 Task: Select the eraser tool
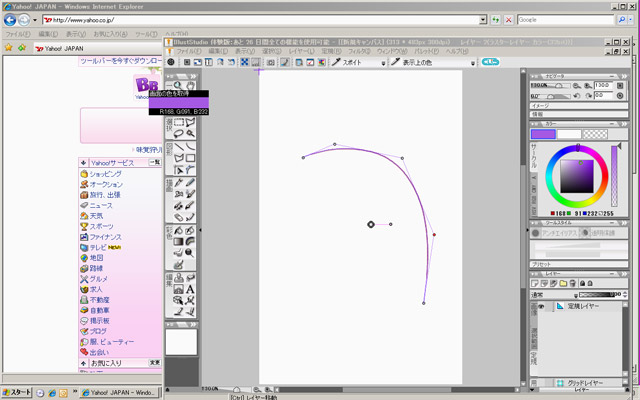[x=179, y=217]
